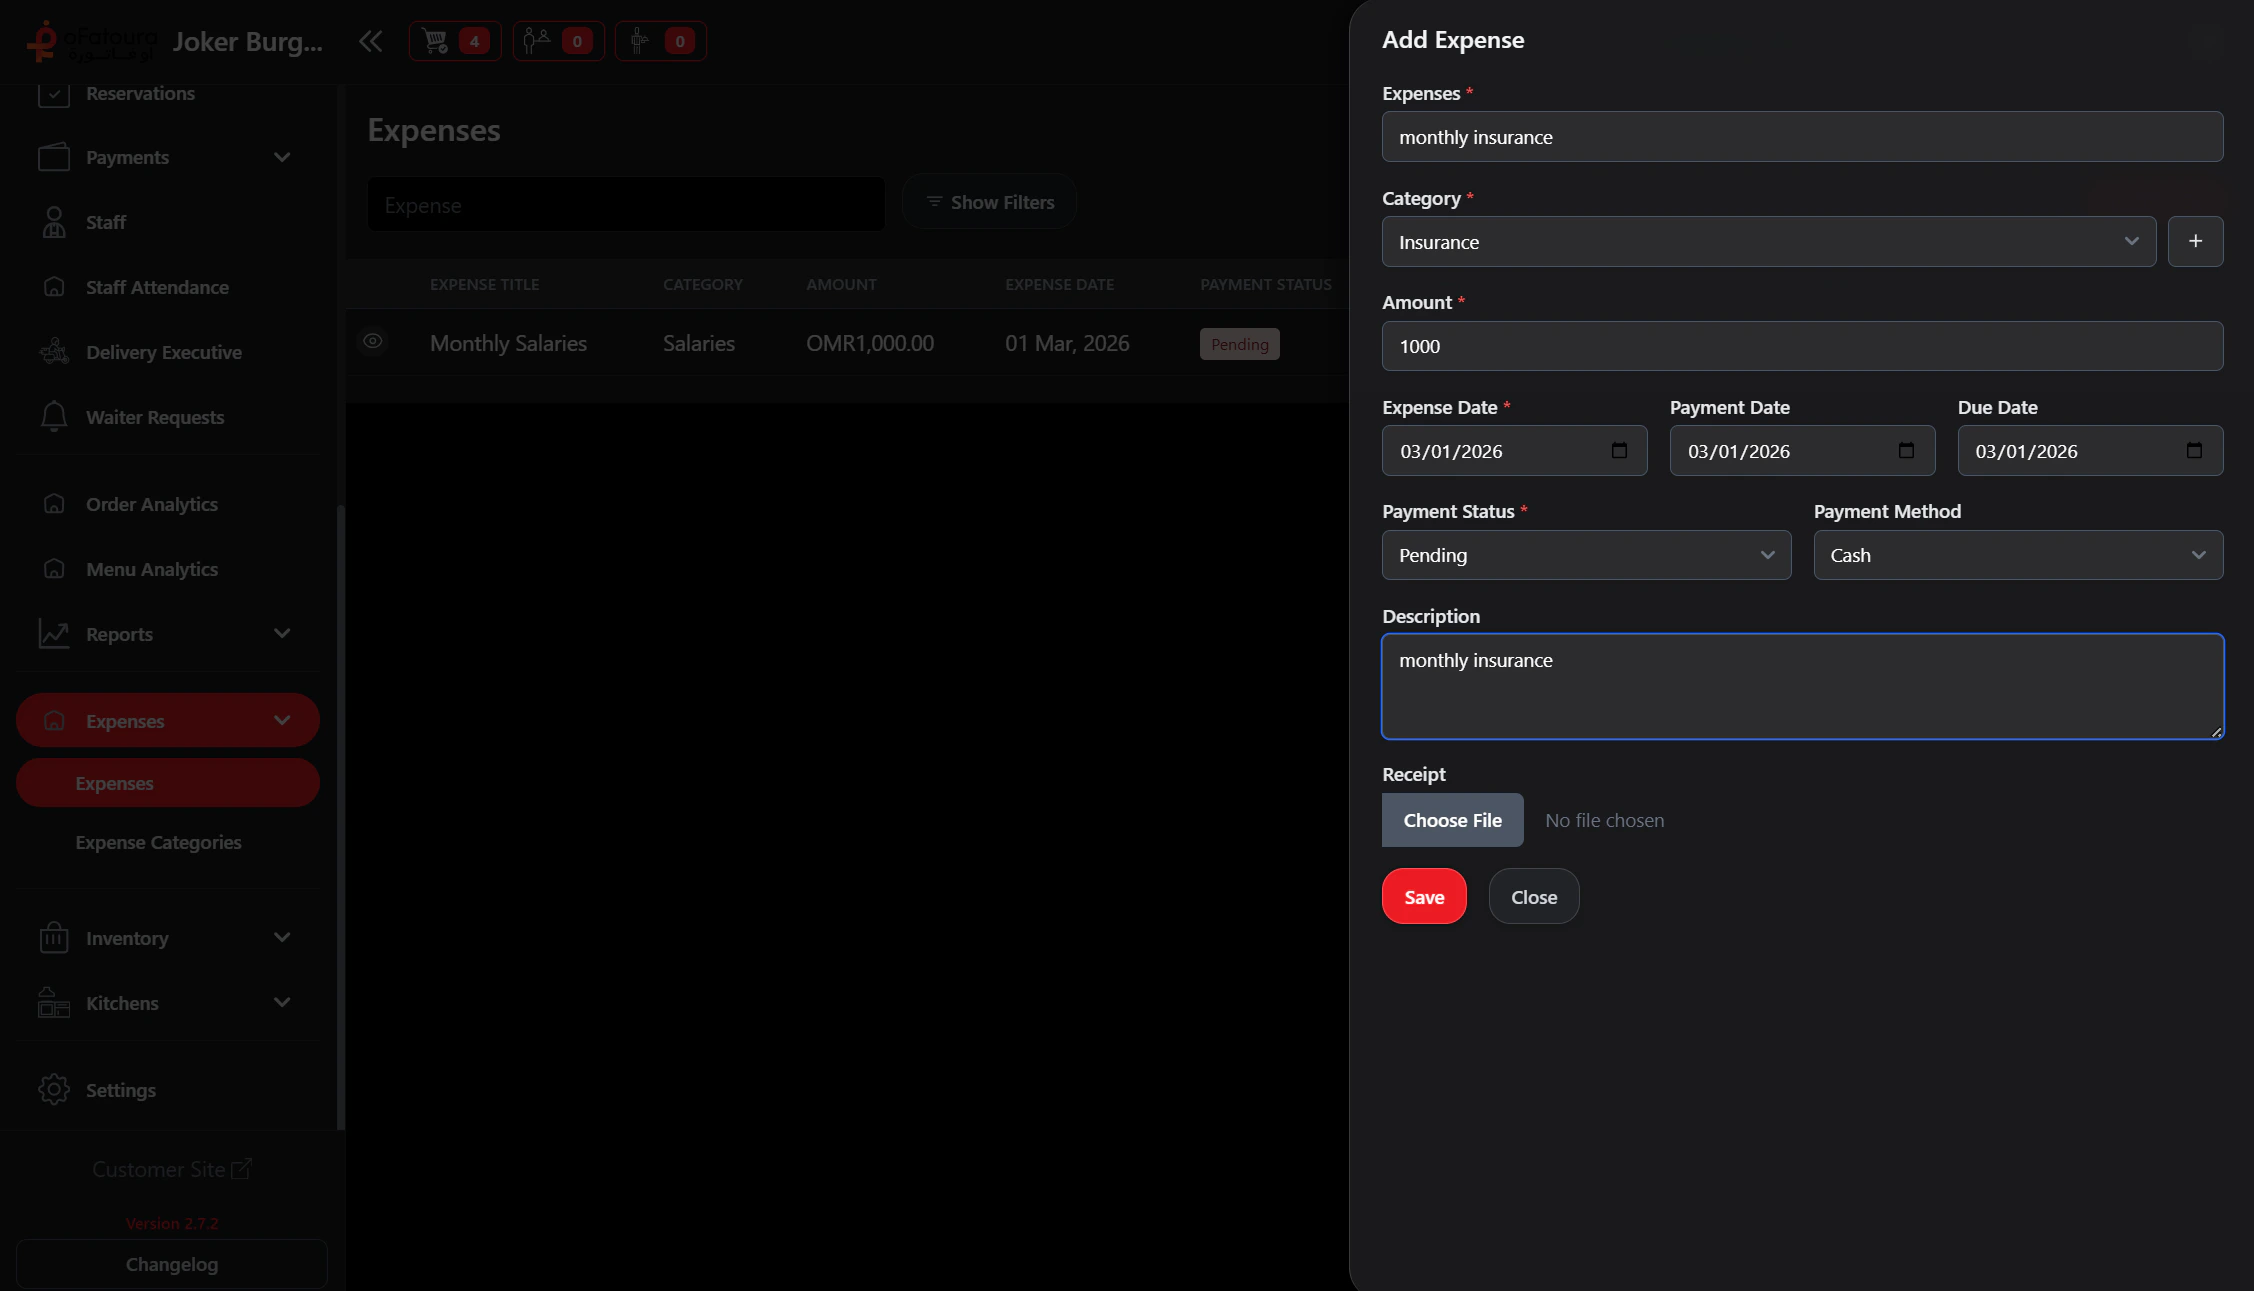Open the Due Date calendar picker icon
This screenshot has height=1291, width=2254.
(2194, 451)
